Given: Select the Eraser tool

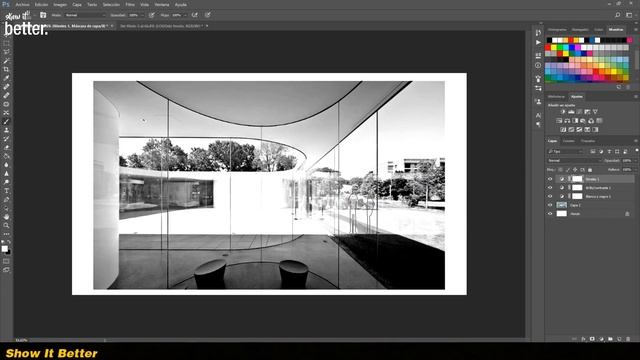Looking at the screenshot, I should tap(6, 147).
